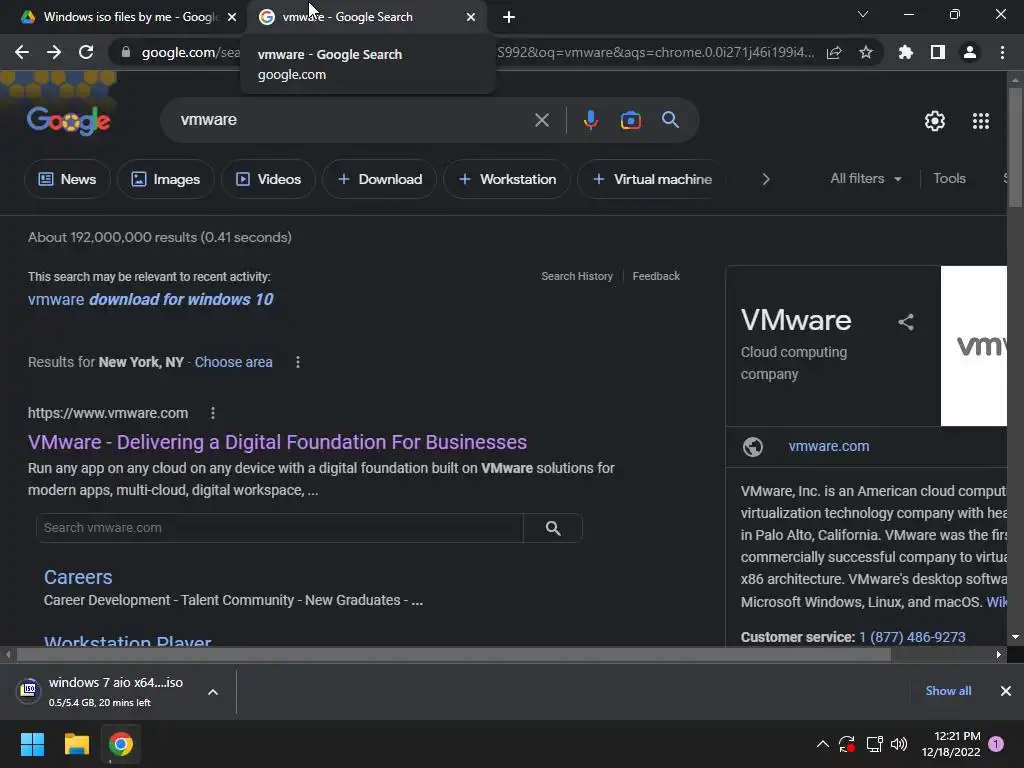
Task: Open the Careers sitelink
Action: (78, 577)
